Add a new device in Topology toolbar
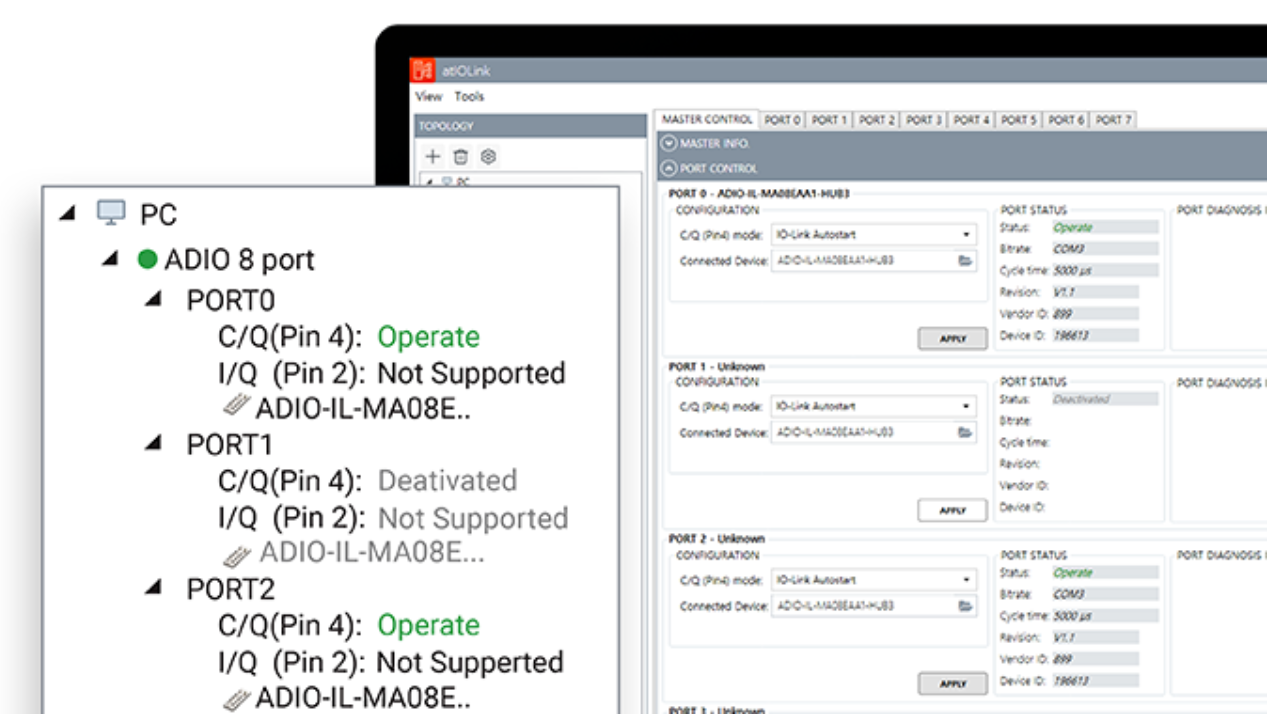The image size is (1269, 723). pyautogui.click(x=433, y=156)
